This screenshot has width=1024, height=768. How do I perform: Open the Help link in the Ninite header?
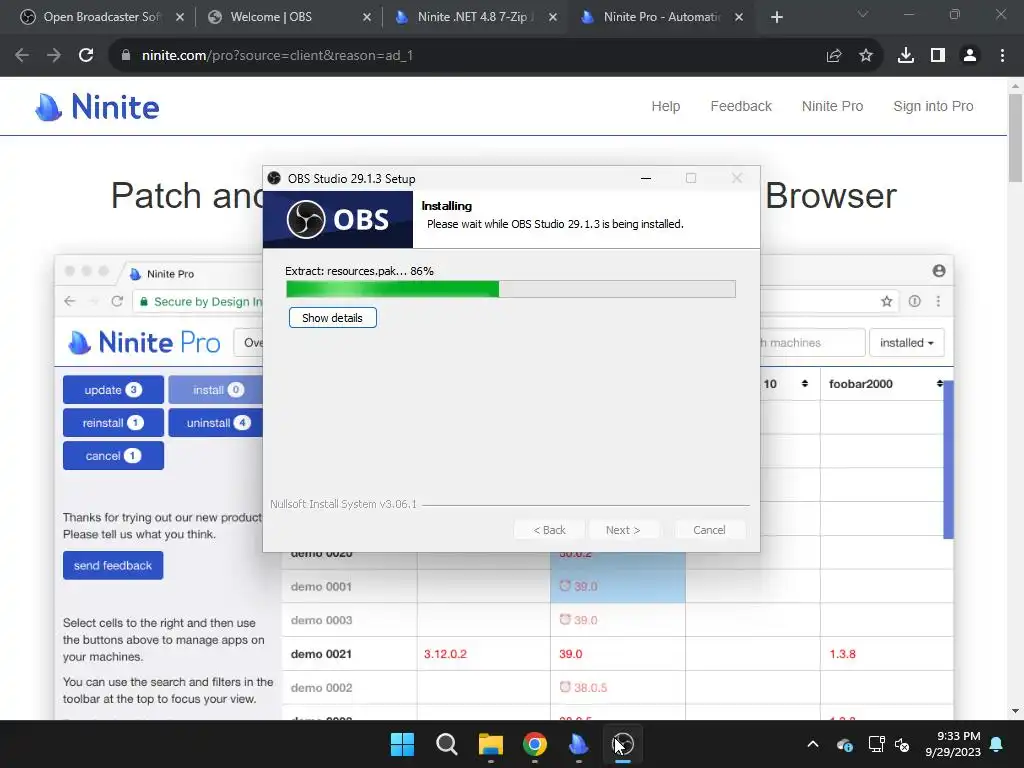(x=665, y=106)
